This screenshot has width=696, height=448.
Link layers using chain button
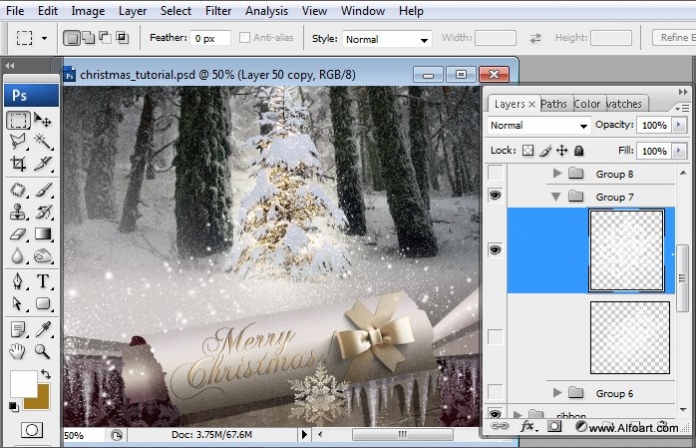point(499,427)
